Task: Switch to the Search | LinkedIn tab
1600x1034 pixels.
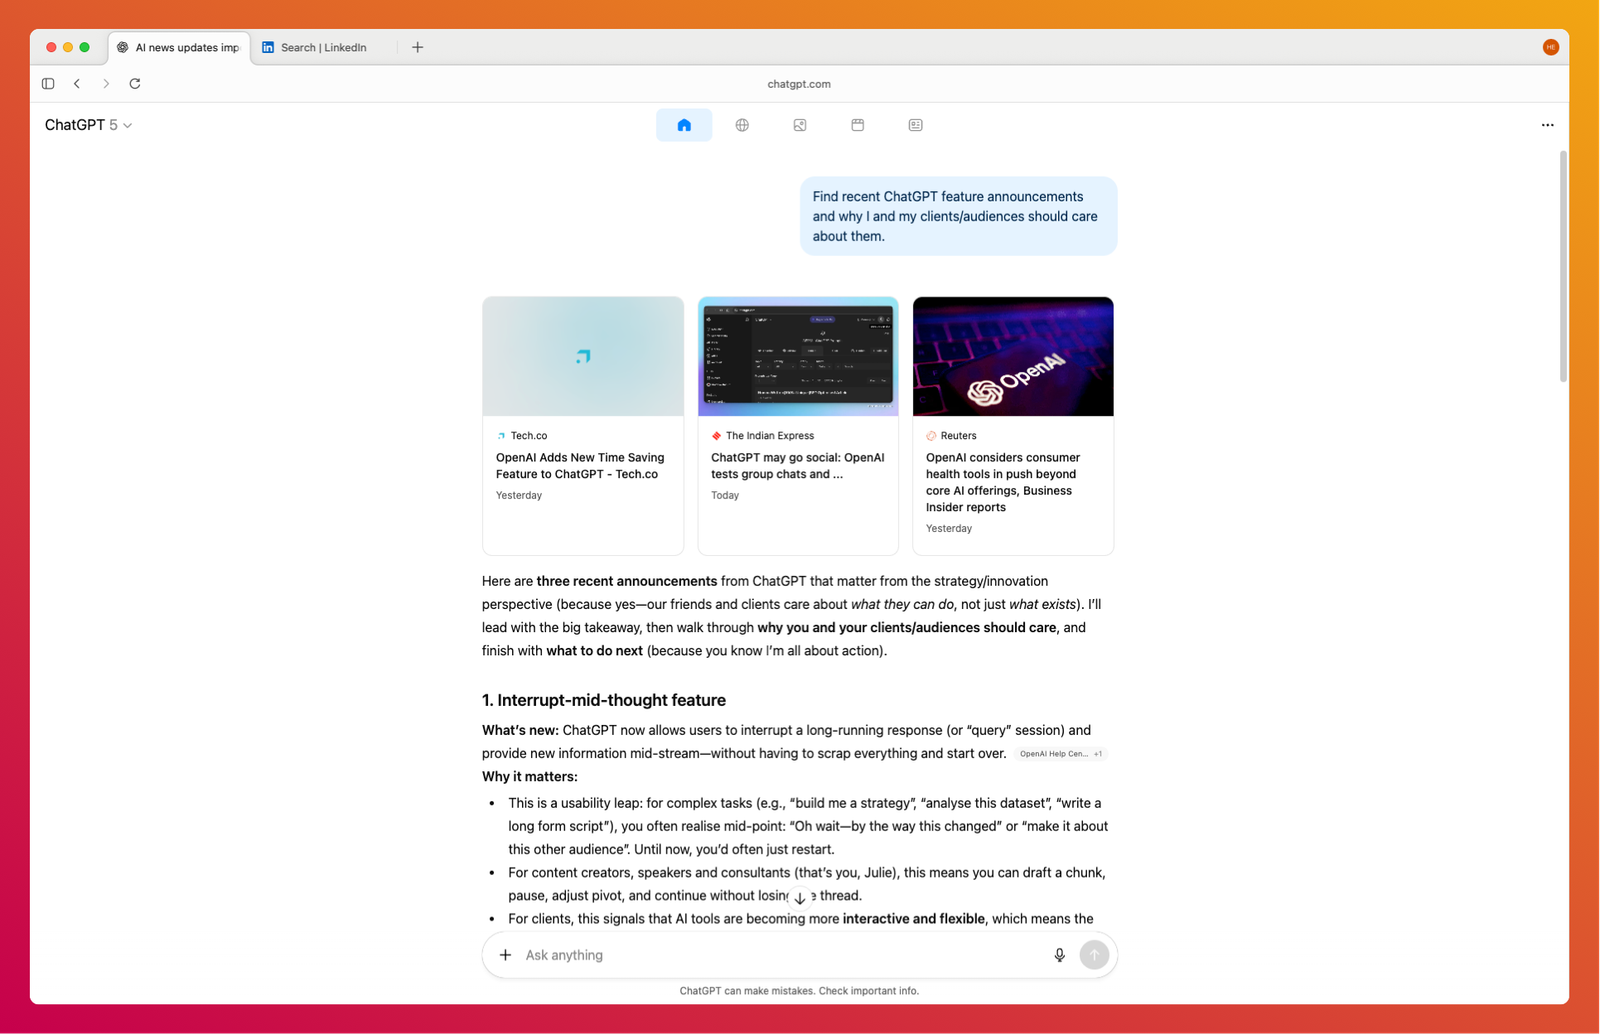Action: (x=322, y=47)
